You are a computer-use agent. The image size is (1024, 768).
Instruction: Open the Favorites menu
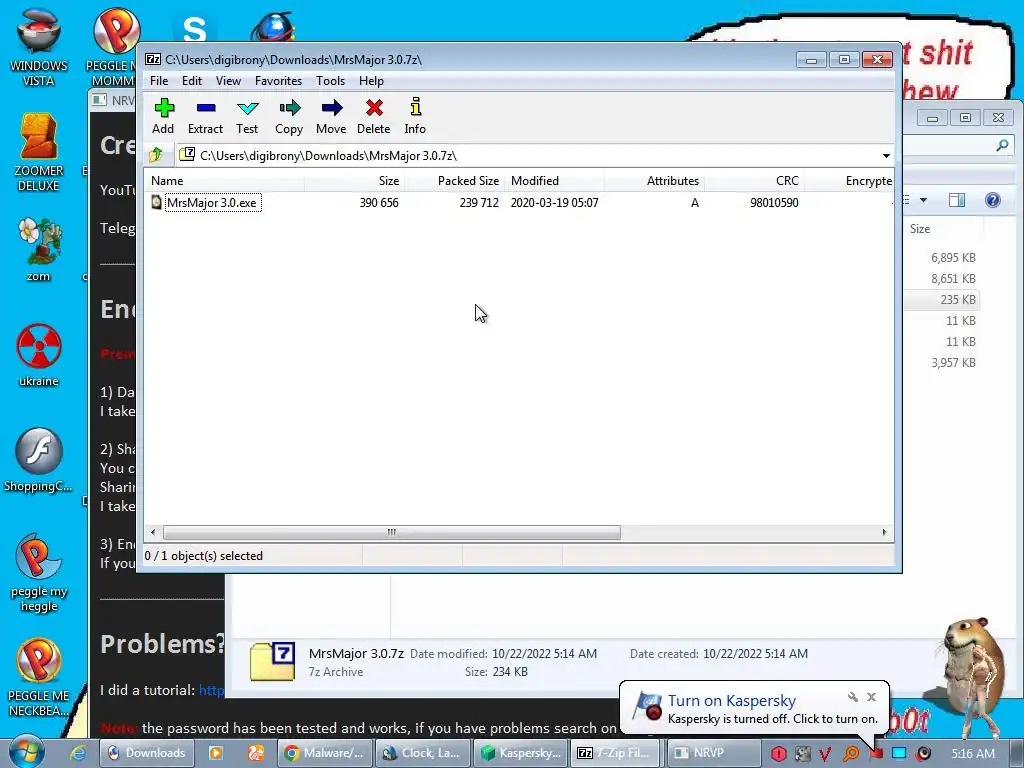(x=278, y=81)
